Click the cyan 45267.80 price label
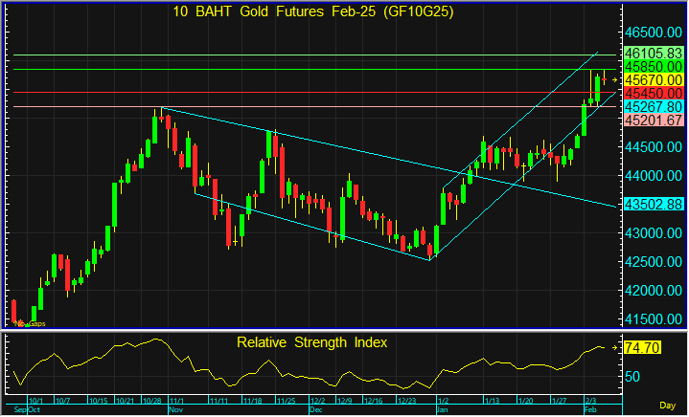 [653, 106]
